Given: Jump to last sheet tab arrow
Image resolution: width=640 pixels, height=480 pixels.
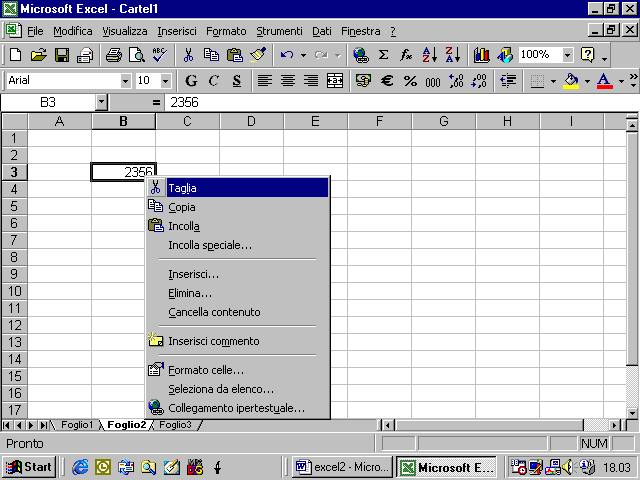Looking at the screenshot, I should 43,425.
